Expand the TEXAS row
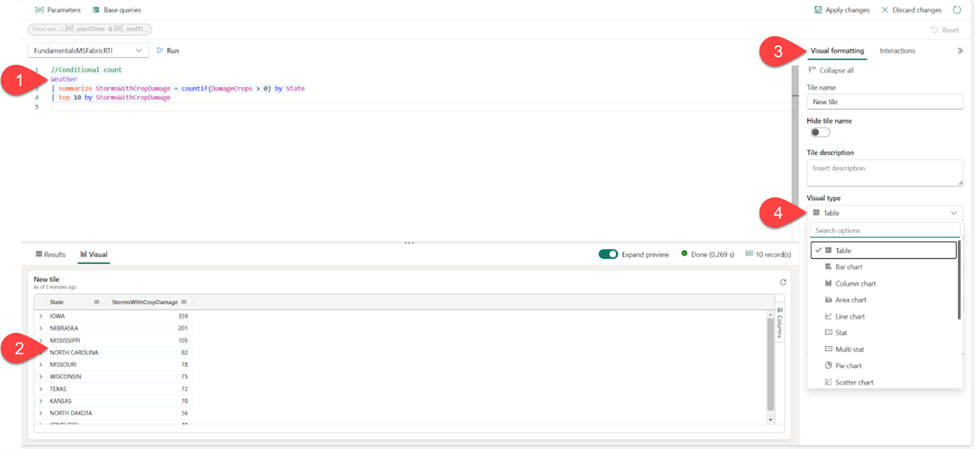Screen dimensions: 975x449 click(x=40, y=389)
